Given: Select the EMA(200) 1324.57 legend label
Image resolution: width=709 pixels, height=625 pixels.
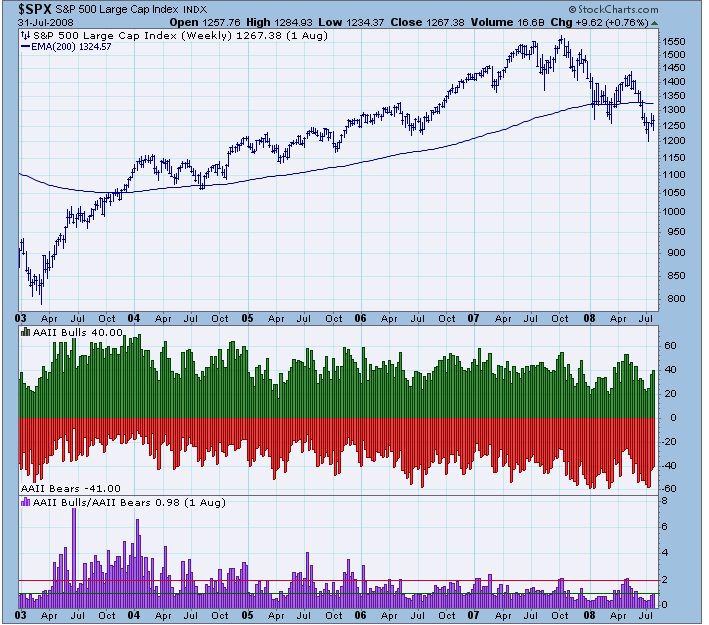Looking at the screenshot, I should tap(72, 45).
